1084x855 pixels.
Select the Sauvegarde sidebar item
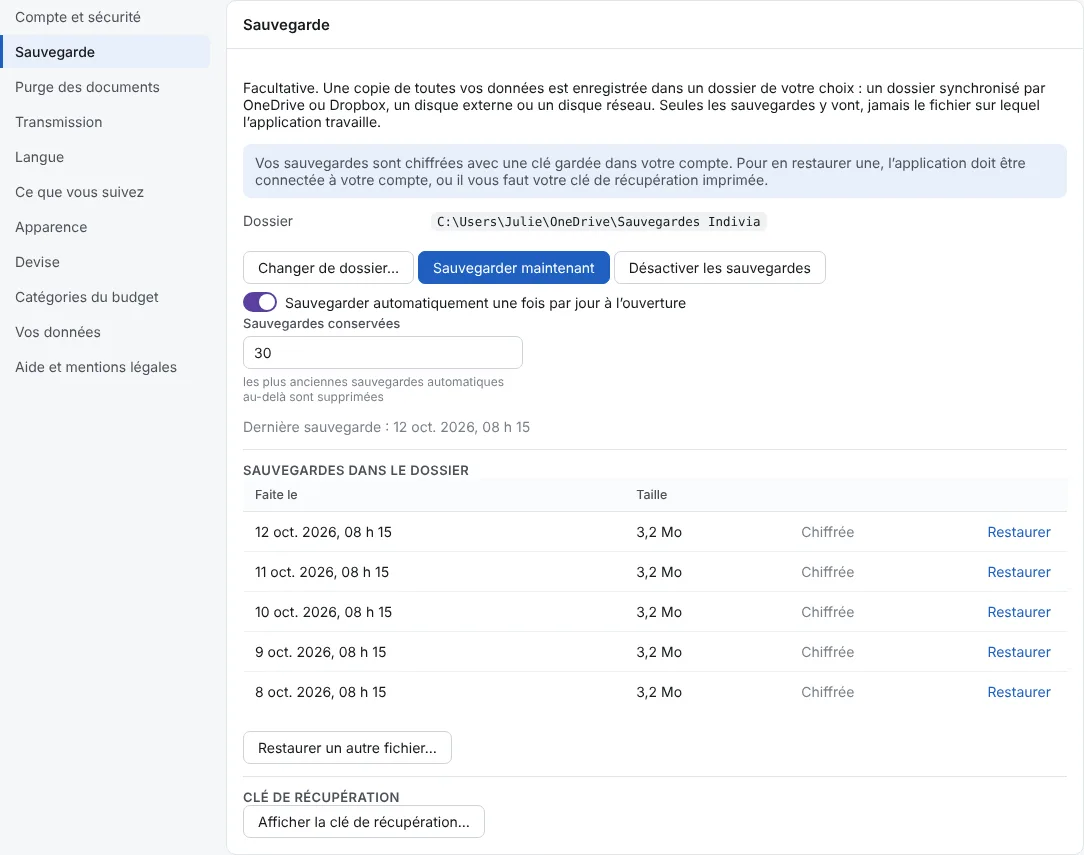[x=105, y=52]
